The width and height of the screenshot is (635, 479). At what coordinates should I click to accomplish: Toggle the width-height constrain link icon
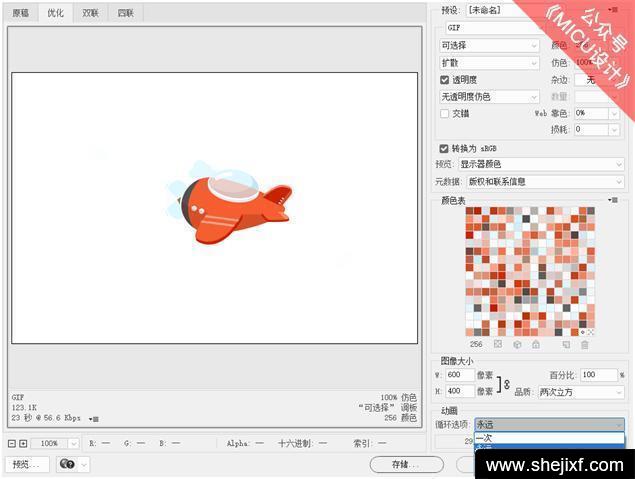coord(505,383)
